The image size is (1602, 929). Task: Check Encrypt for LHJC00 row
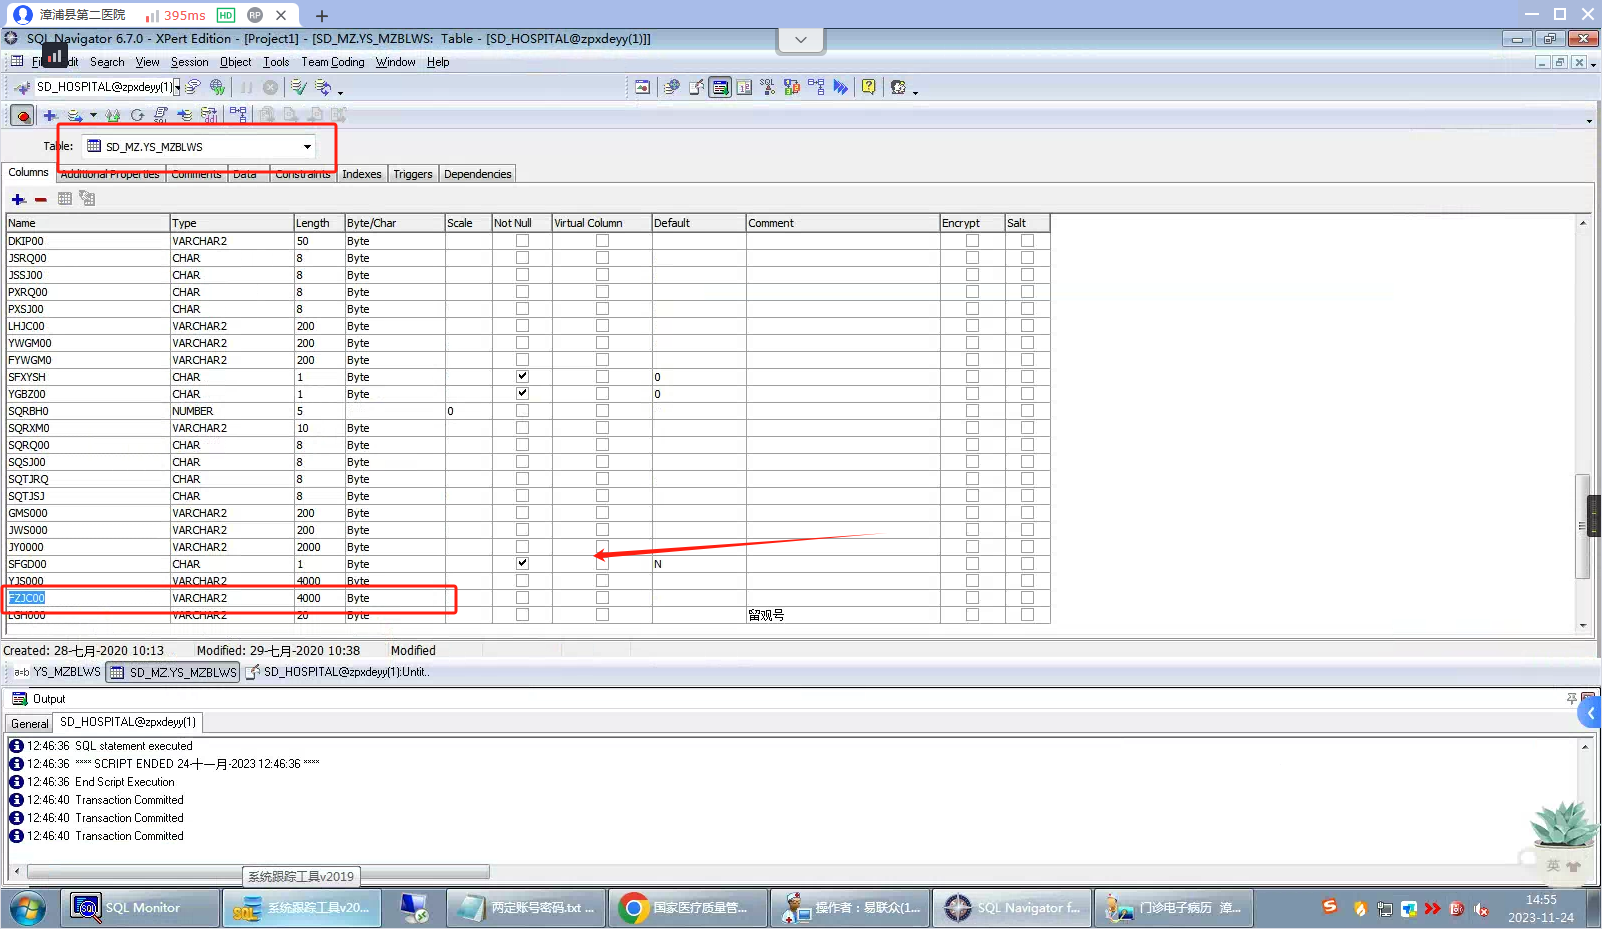click(x=972, y=326)
